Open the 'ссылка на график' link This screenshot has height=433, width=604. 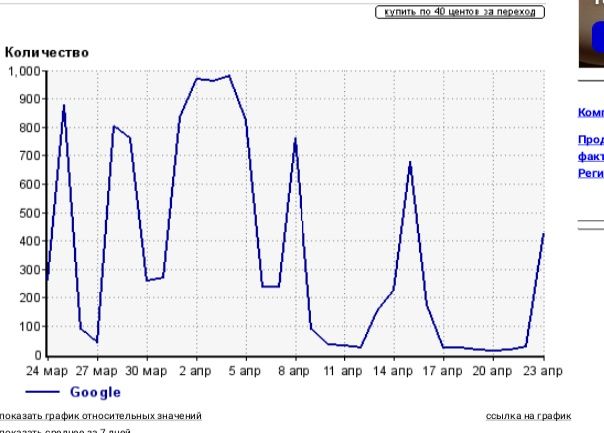(x=528, y=416)
